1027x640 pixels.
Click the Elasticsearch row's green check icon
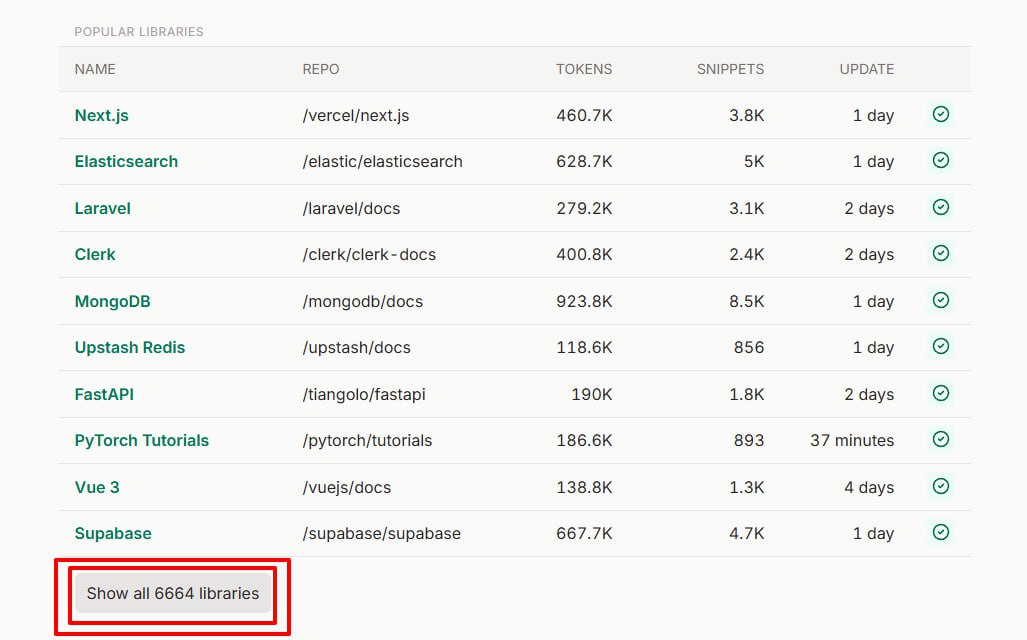[x=940, y=161]
